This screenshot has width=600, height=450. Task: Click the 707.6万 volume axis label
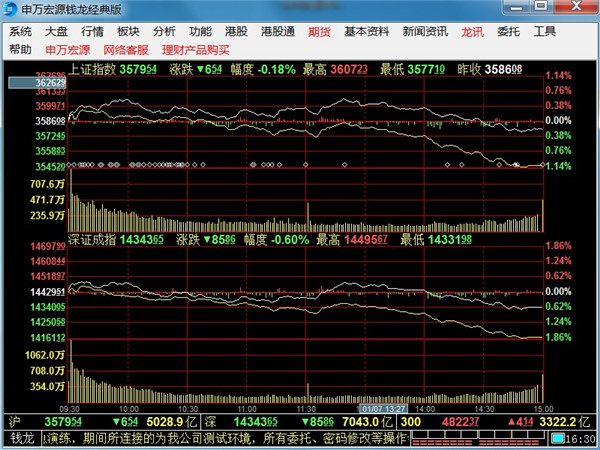point(47,184)
